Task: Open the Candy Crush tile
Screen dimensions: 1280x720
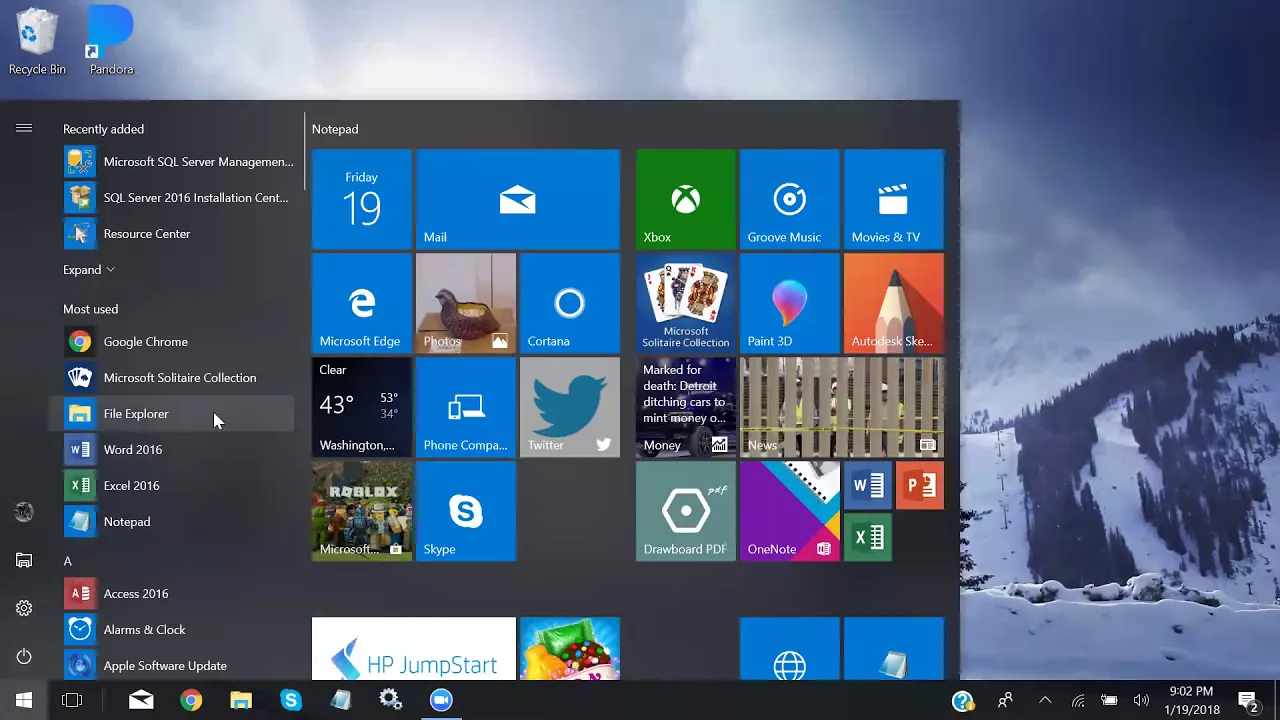Action: coord(570,649)
